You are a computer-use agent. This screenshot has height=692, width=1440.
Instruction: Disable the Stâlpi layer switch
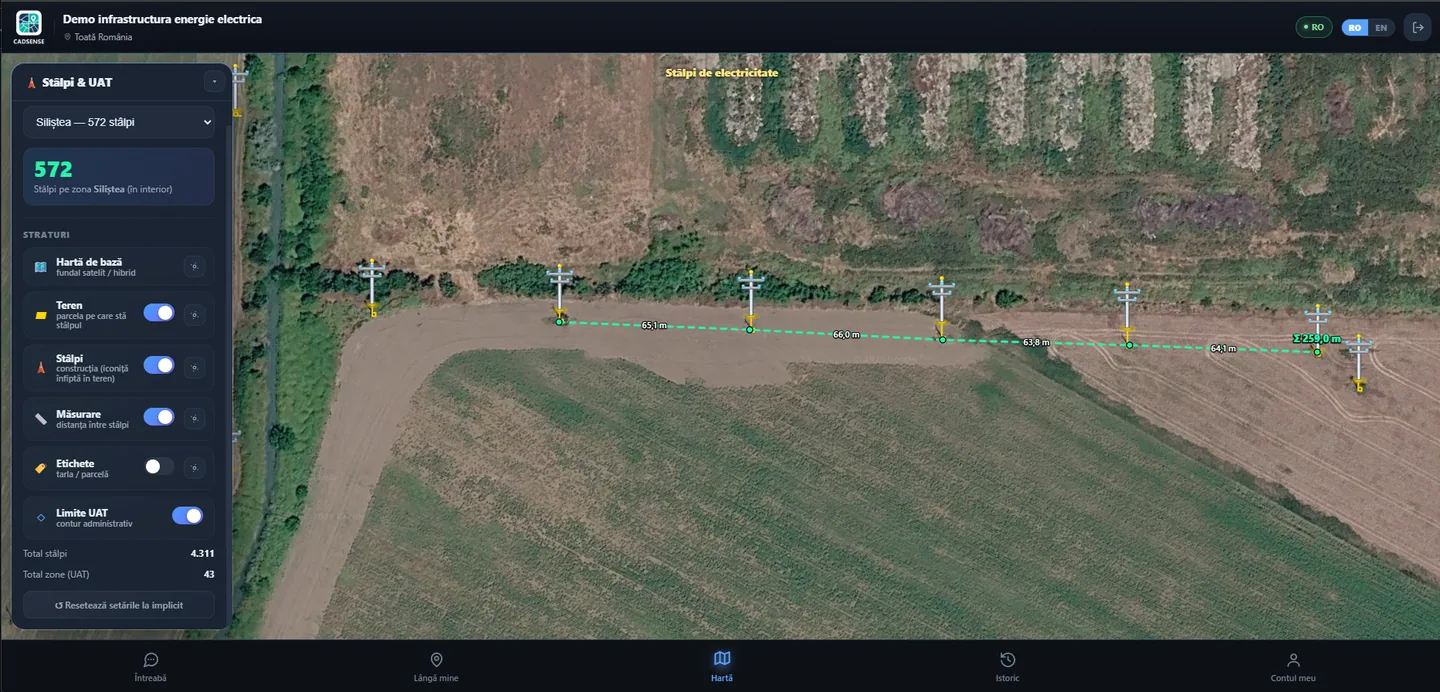[159, 365]
